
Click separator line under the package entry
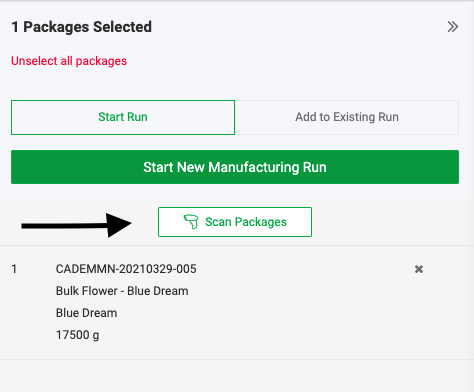(237, 359)
